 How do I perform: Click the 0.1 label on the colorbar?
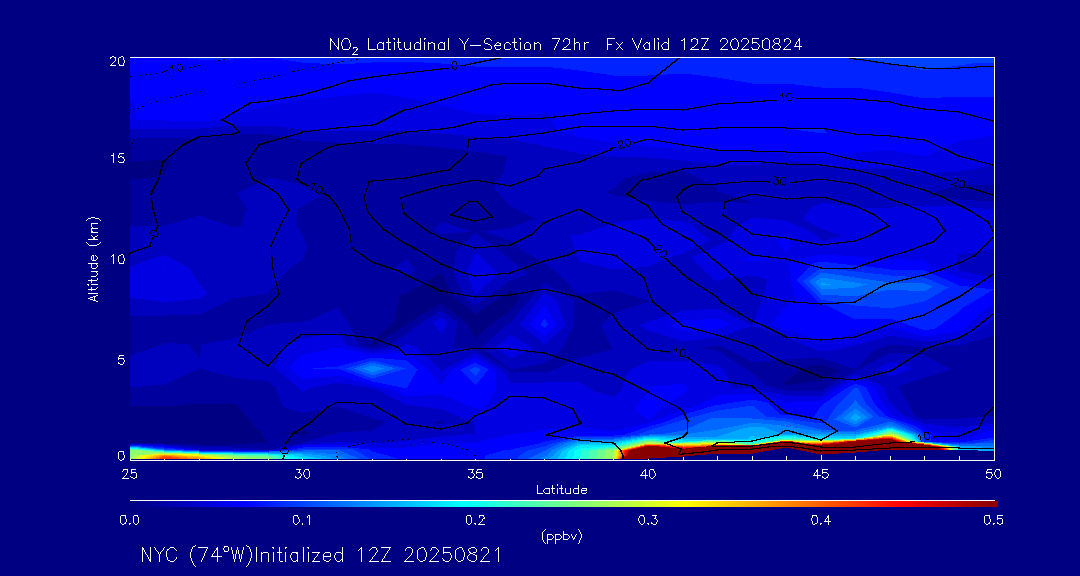pyautogui.click(x=302, y=520)
